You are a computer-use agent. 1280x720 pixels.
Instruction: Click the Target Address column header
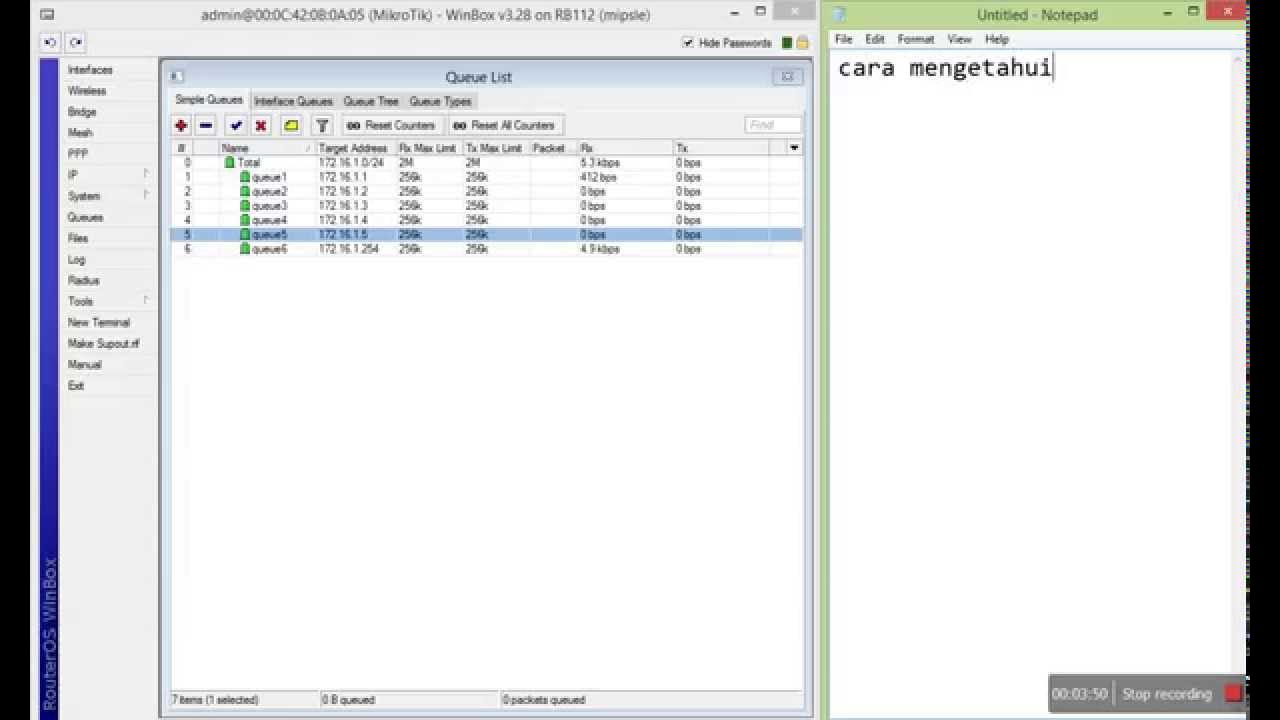(355, 148)
